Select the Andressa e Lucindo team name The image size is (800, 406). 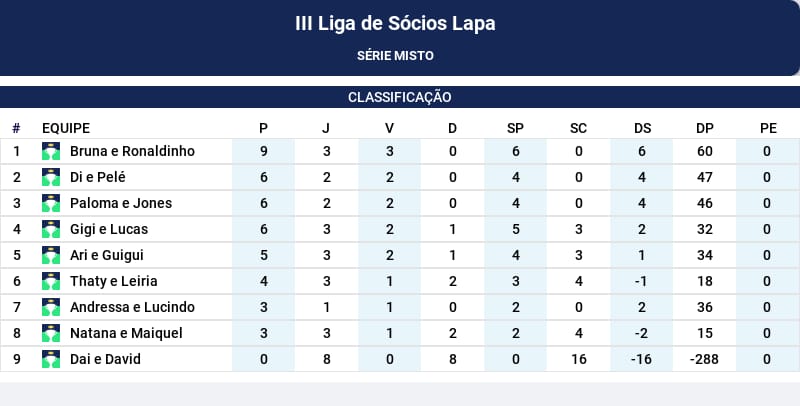(x=132, y=307)
